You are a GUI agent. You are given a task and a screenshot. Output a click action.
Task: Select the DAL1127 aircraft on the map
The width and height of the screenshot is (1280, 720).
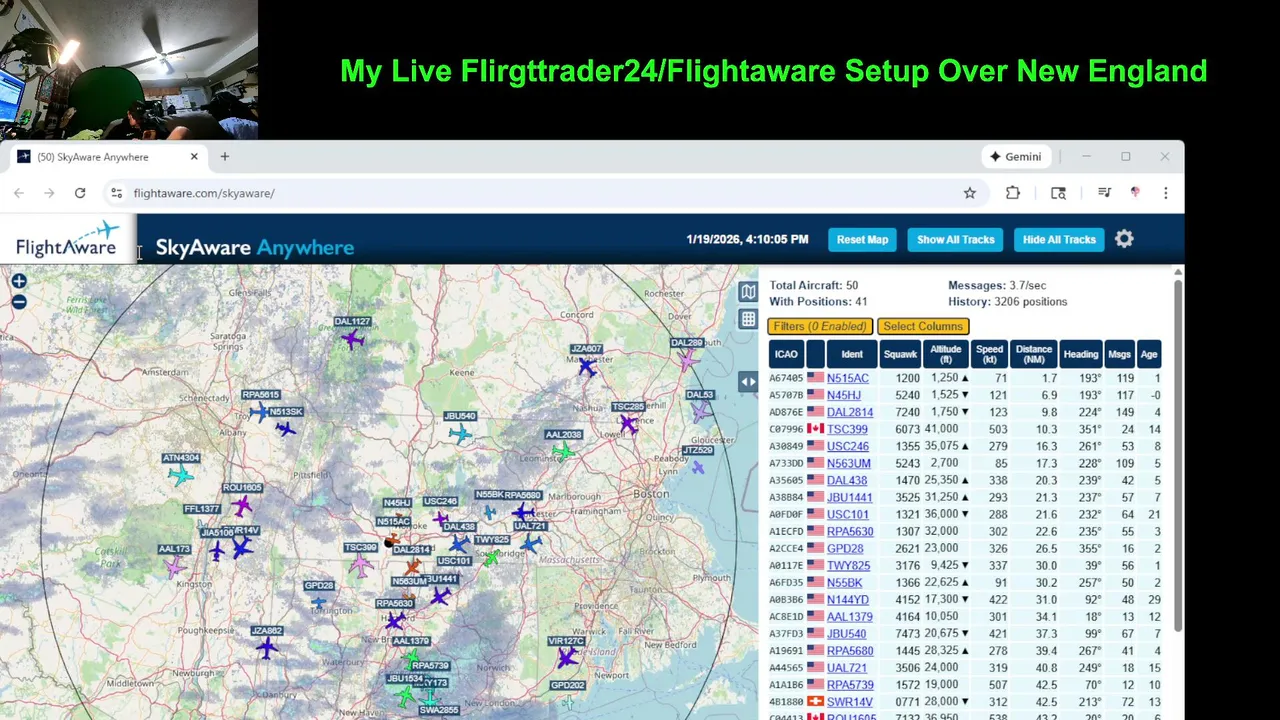352,339
